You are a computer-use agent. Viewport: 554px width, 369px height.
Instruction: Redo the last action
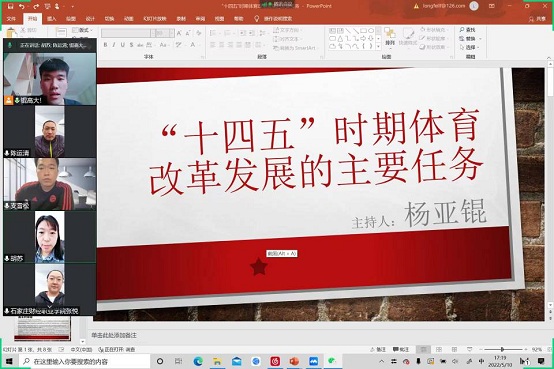pyautogui.click(x=35, y=6)
